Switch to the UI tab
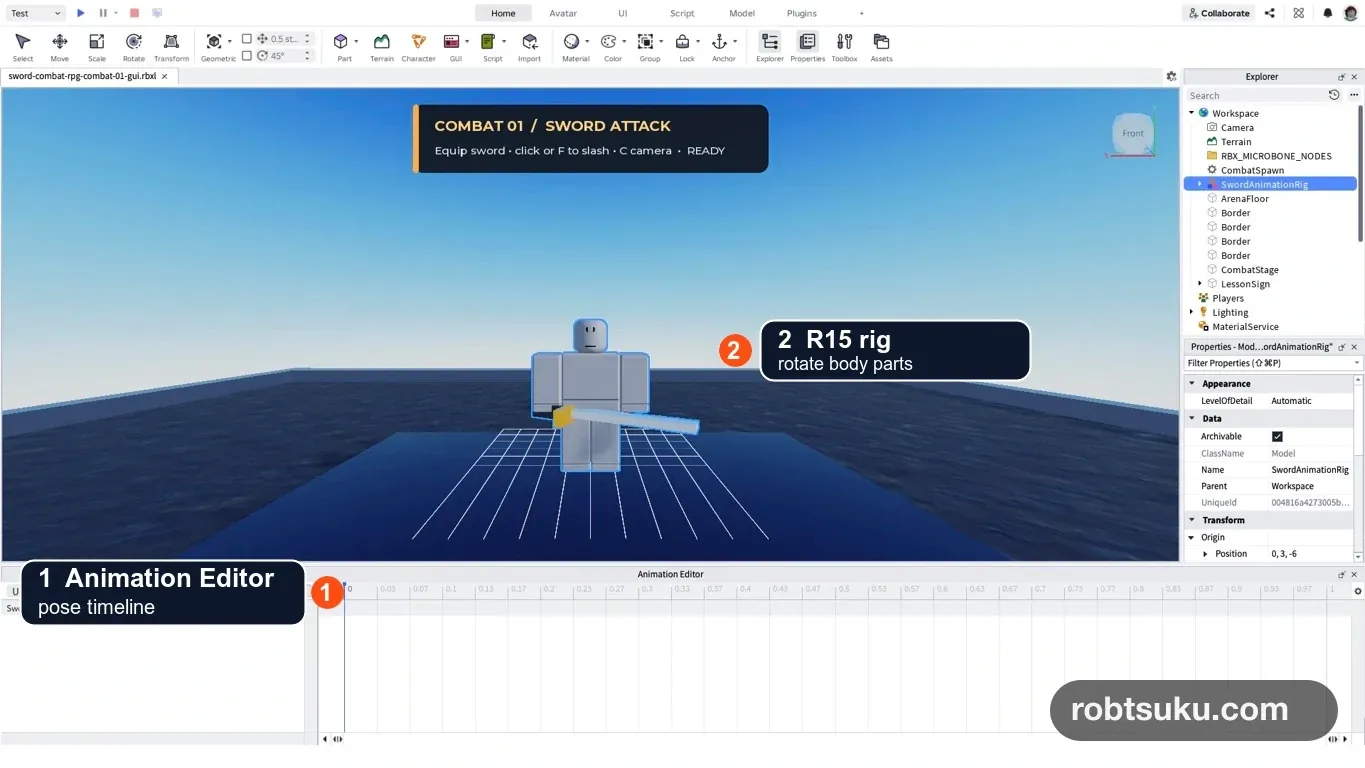 coord(623,13)
